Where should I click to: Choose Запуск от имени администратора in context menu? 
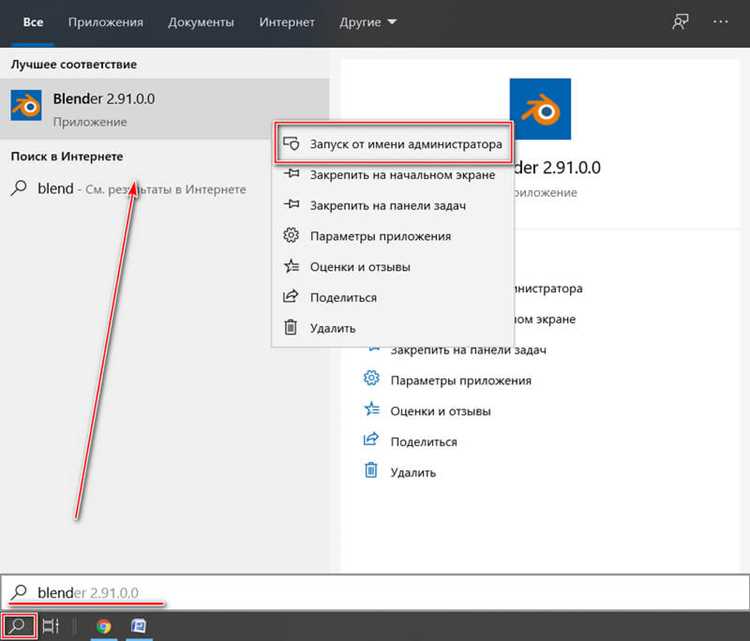[393, 144]
